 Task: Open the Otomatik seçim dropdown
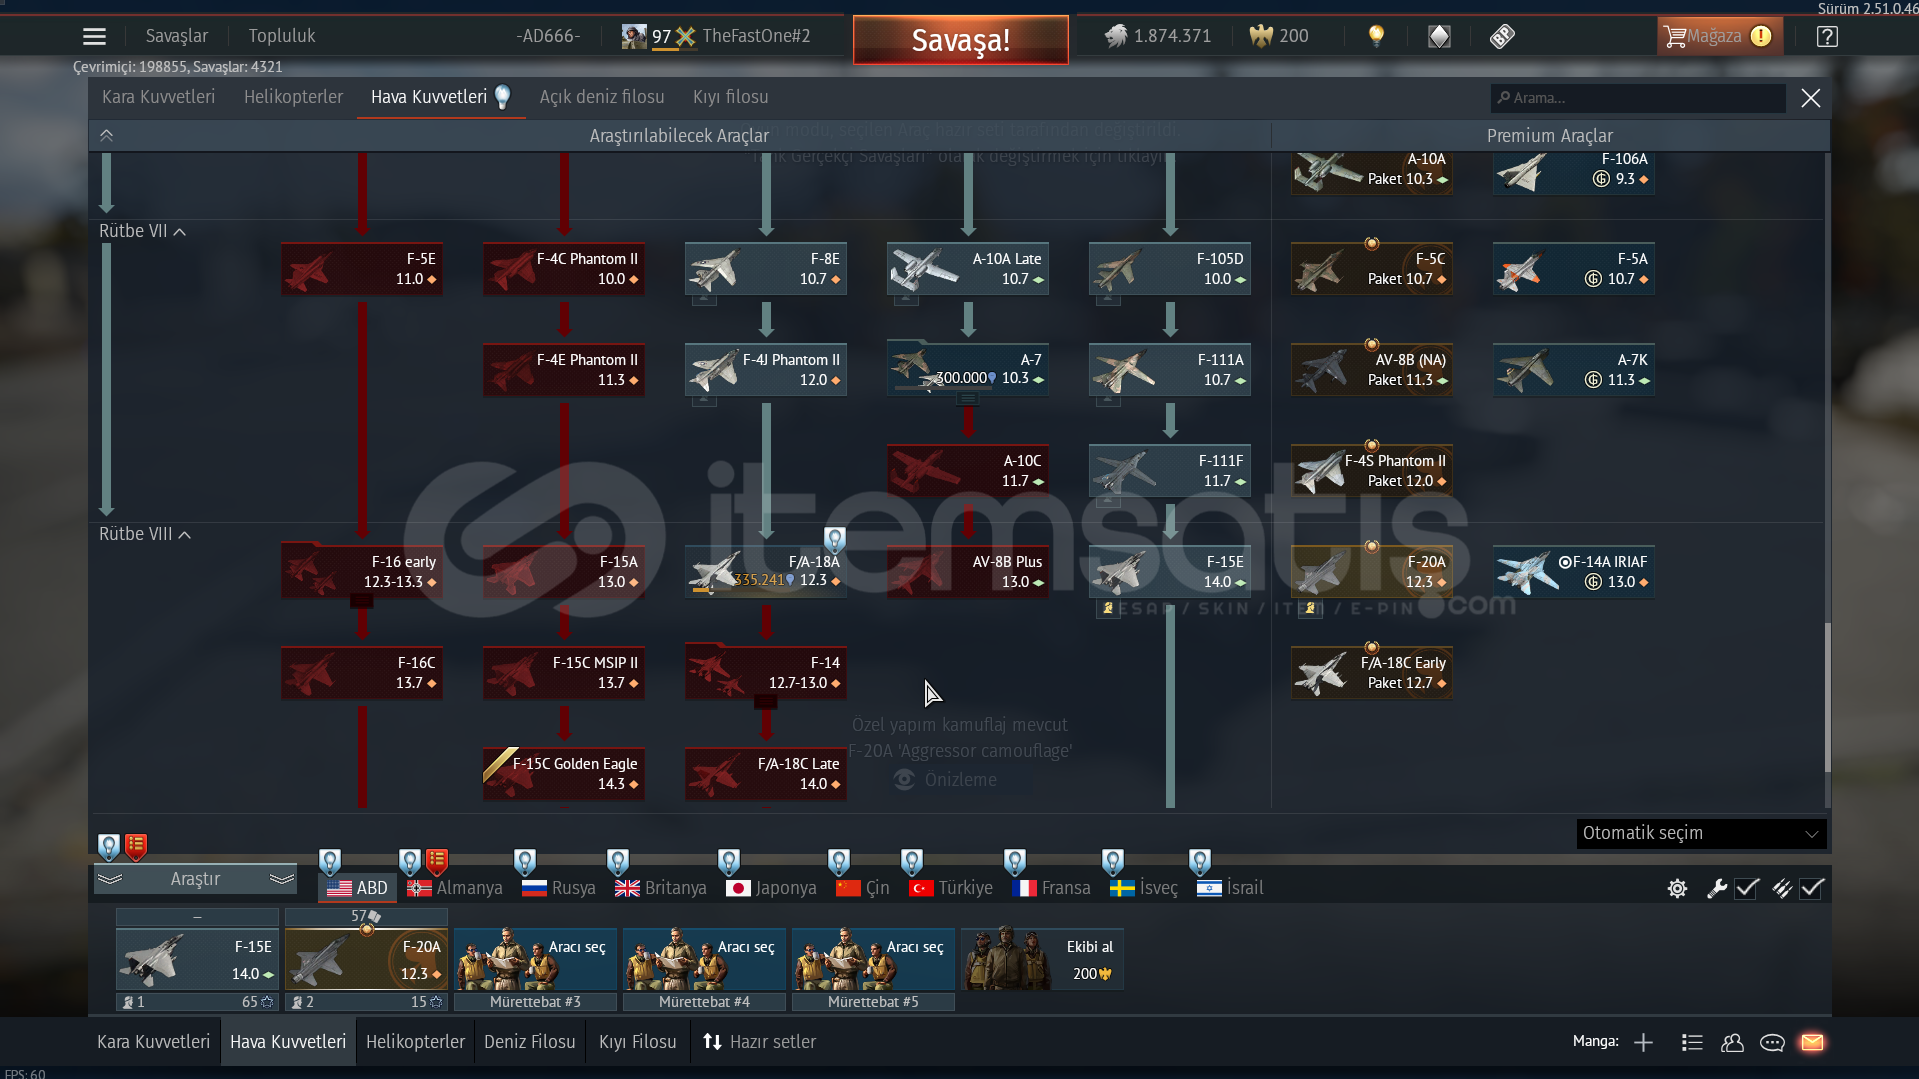click(1700, 833)
